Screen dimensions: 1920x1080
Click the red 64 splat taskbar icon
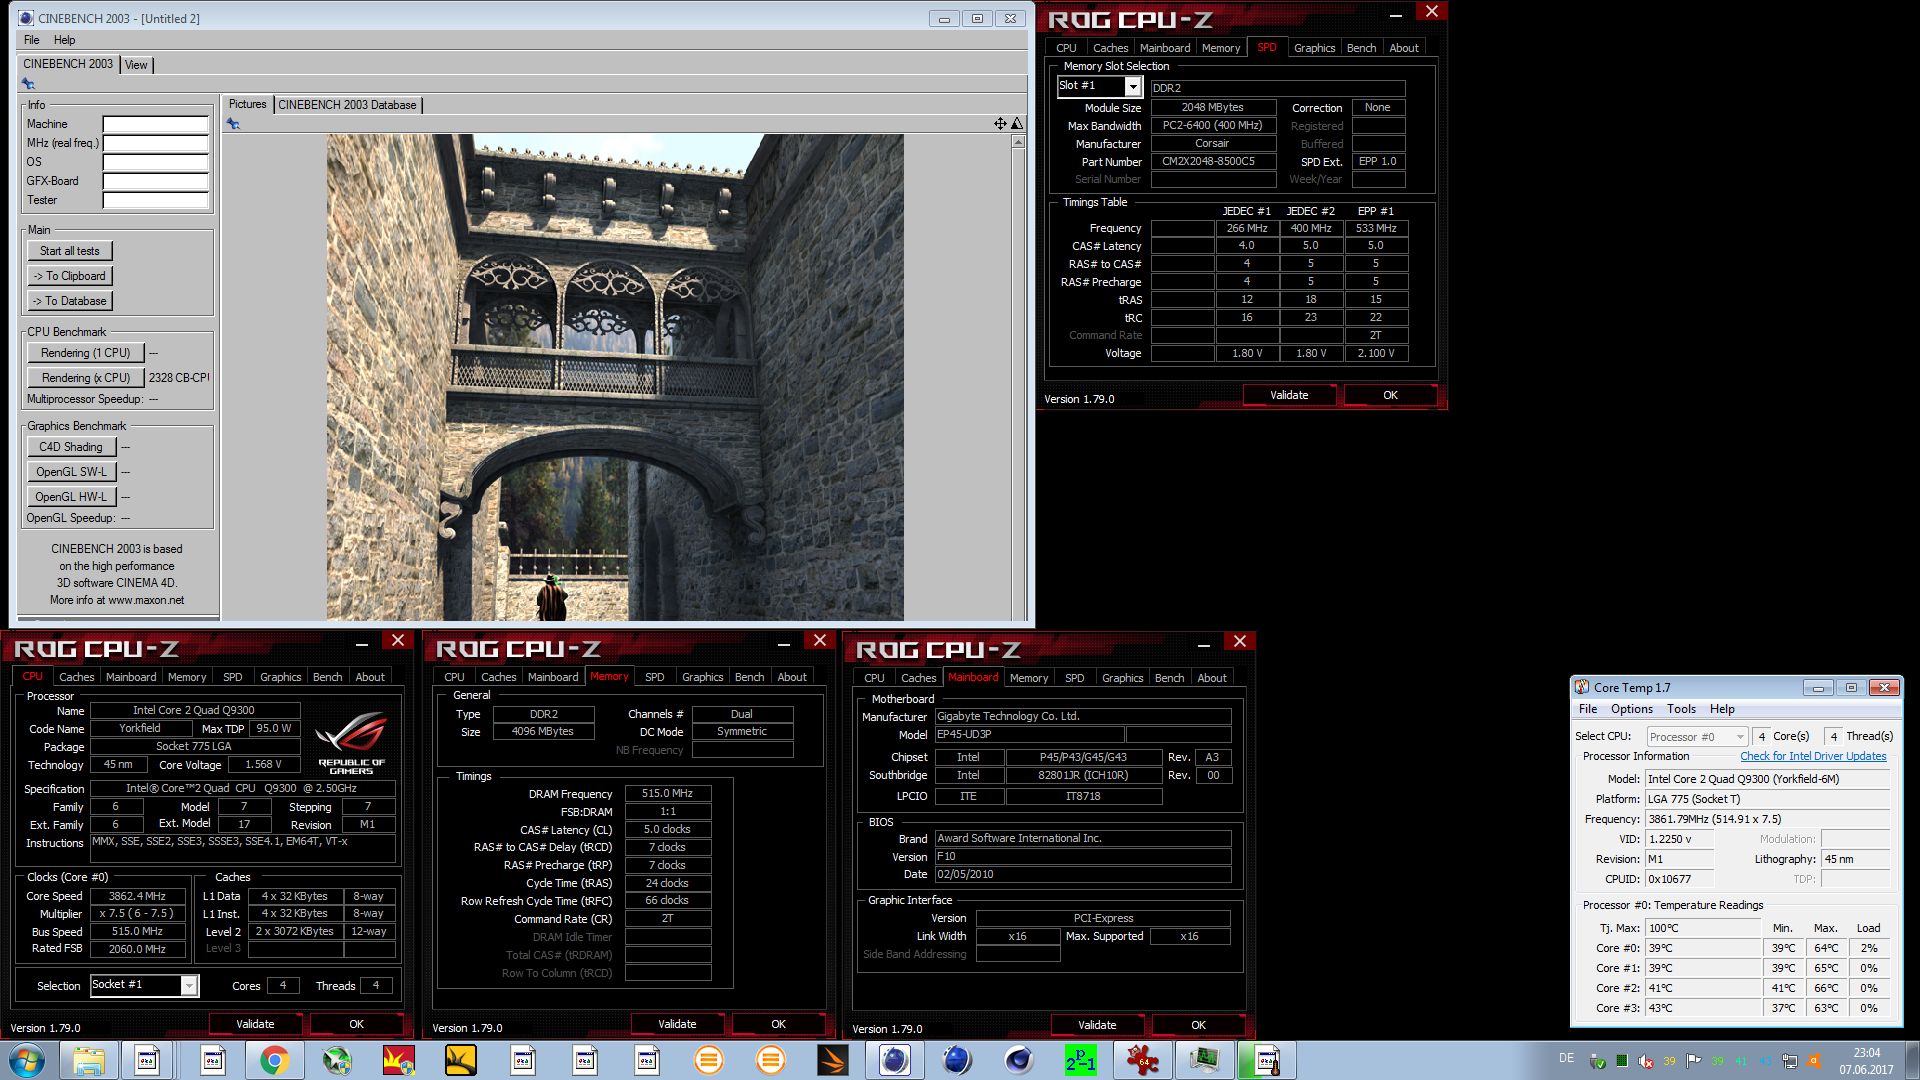(x=1142, y=1060)
